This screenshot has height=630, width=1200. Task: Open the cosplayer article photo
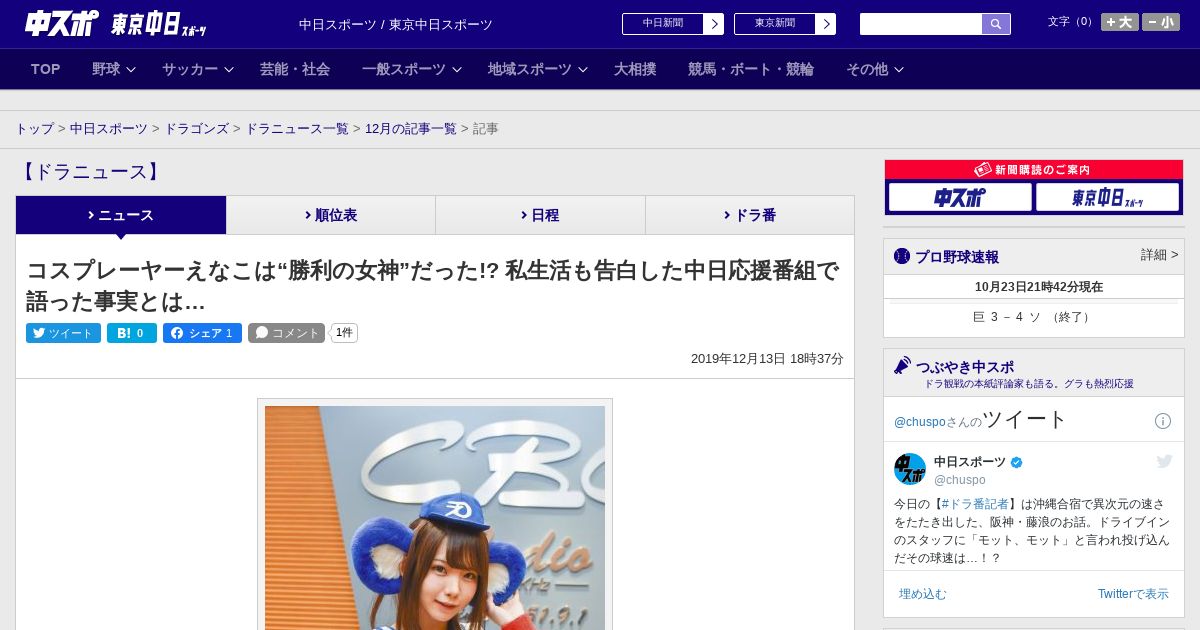pos(435,517)
